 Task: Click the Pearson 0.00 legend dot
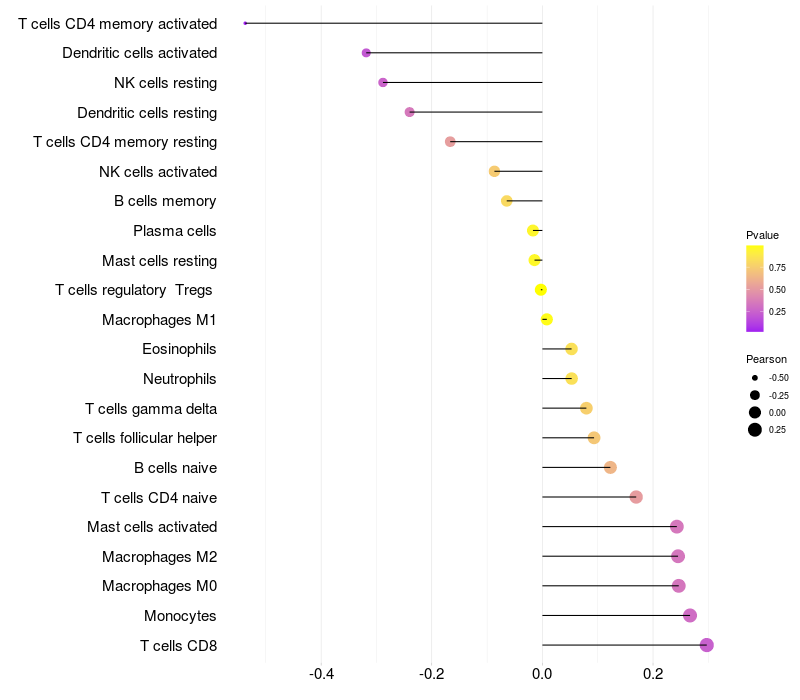tap(755, 412)
